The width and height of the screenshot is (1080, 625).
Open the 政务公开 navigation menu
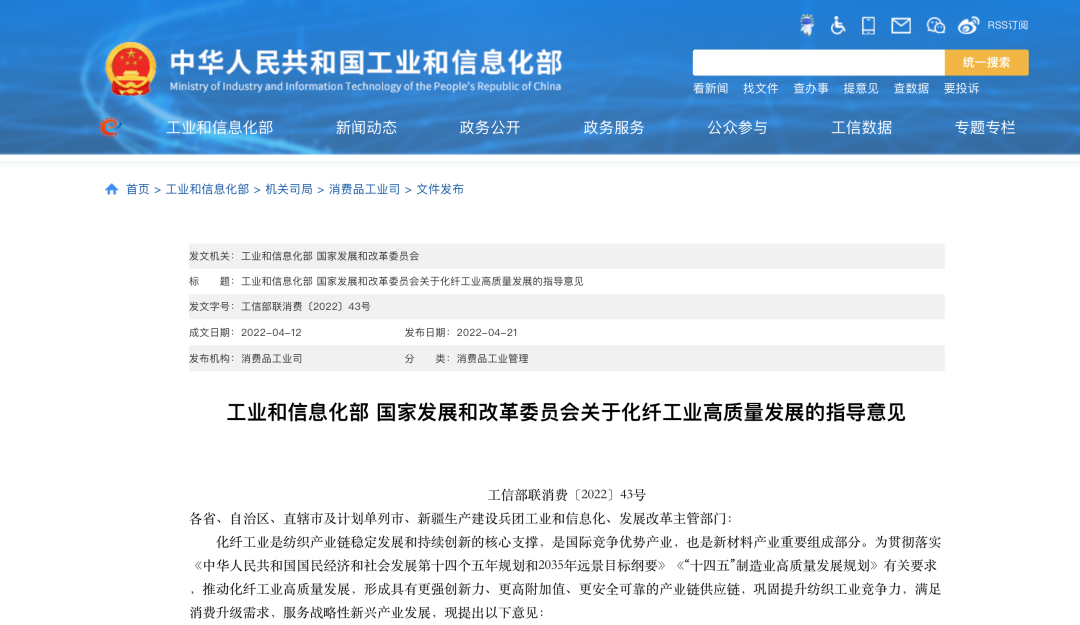[x=490, y=127]
